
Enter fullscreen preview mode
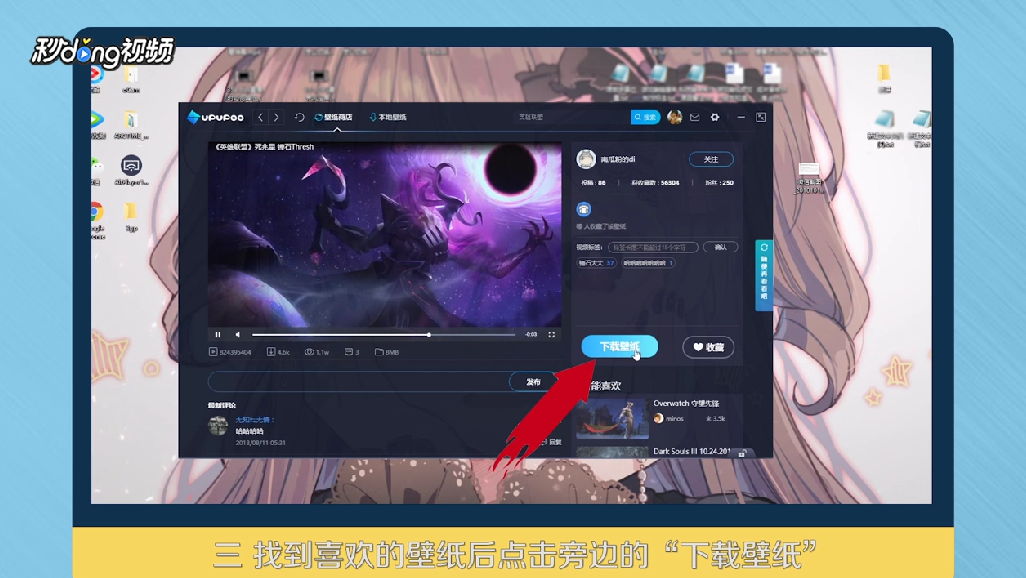[x=552, y=334]
